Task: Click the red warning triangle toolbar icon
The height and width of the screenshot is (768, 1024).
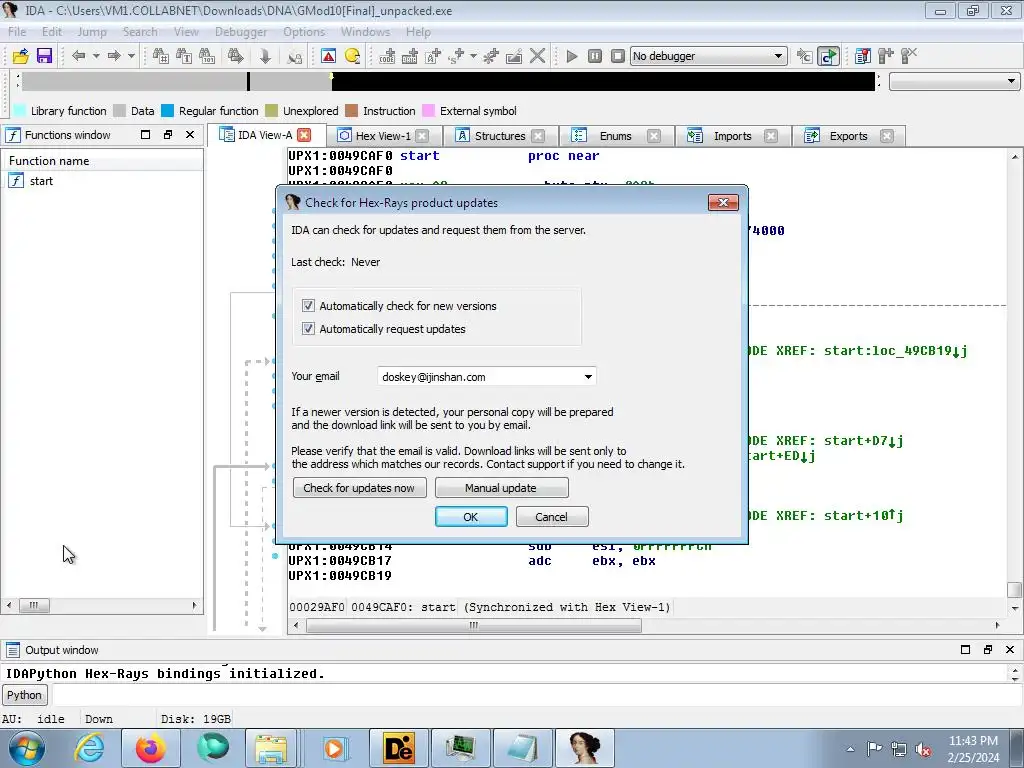Action: [328, 56]
